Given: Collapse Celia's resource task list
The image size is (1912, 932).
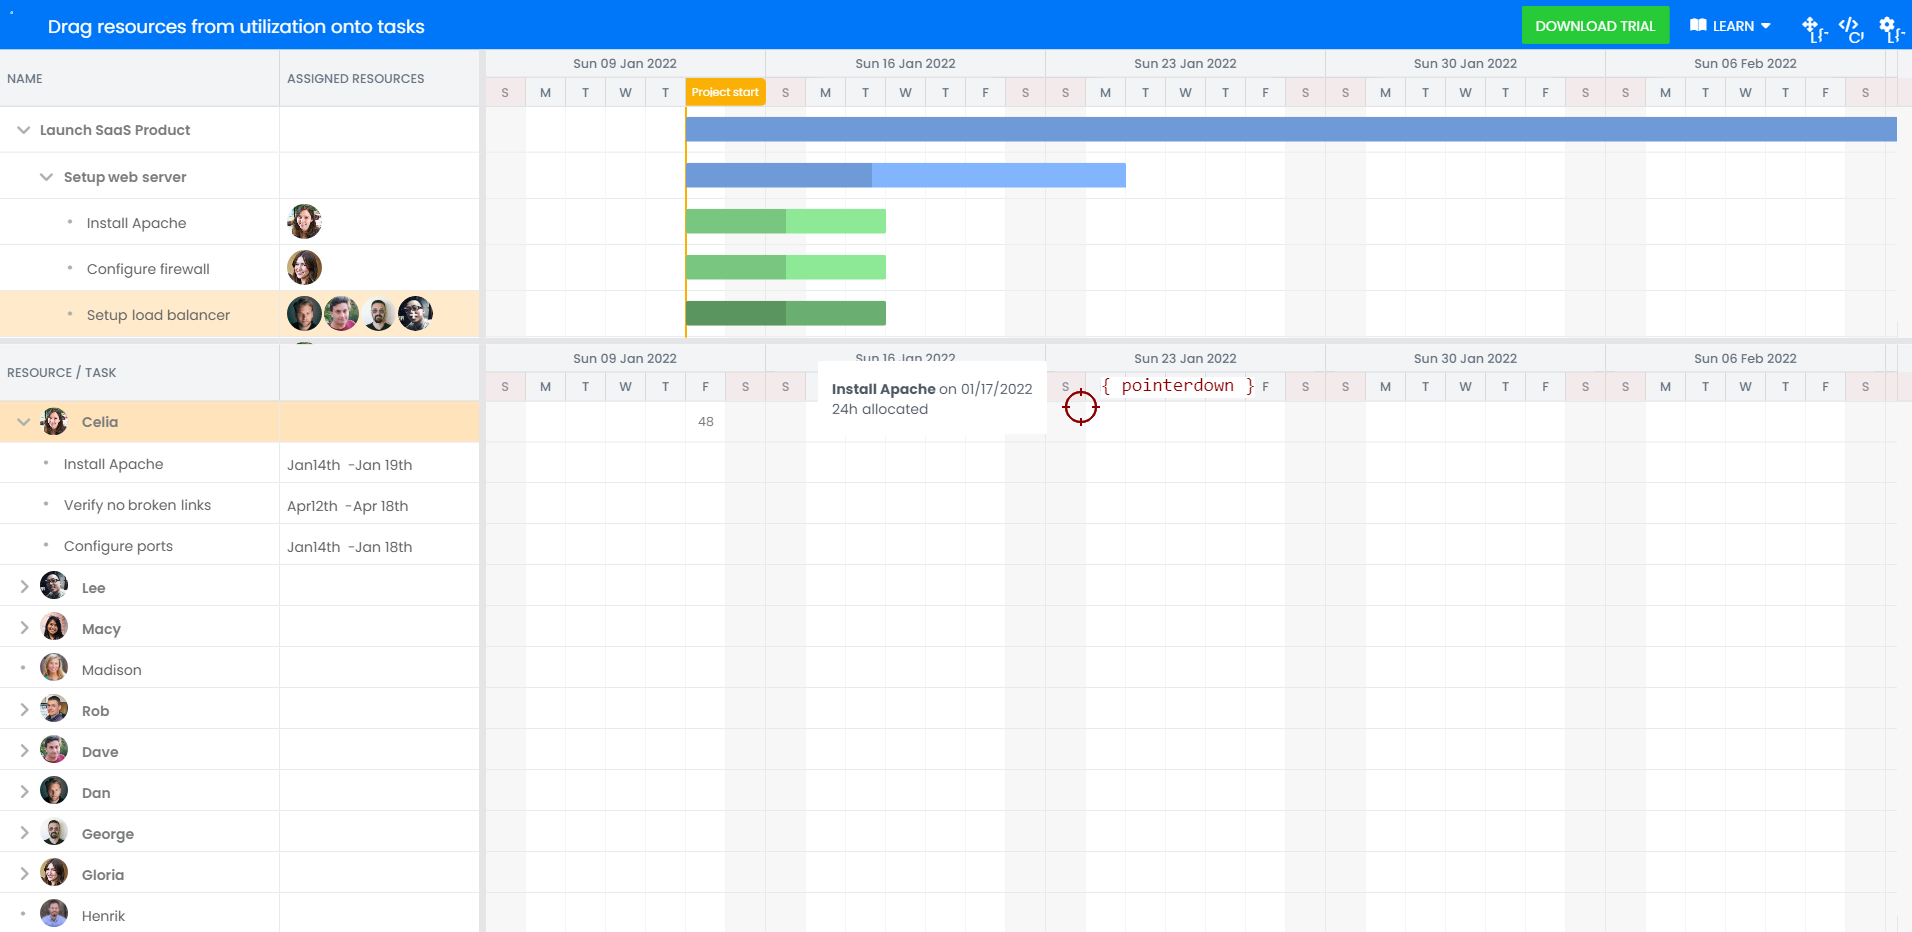Looking at the screenshot, I should click(x=24, y=422).
